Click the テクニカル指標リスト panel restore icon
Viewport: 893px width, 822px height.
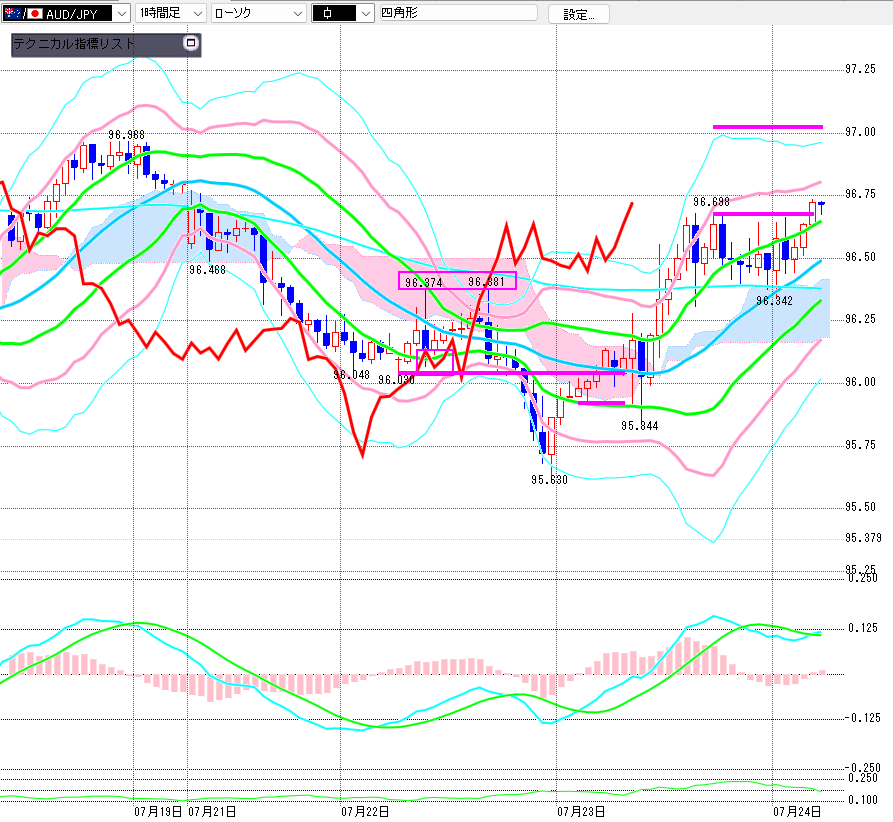[191, 43]
